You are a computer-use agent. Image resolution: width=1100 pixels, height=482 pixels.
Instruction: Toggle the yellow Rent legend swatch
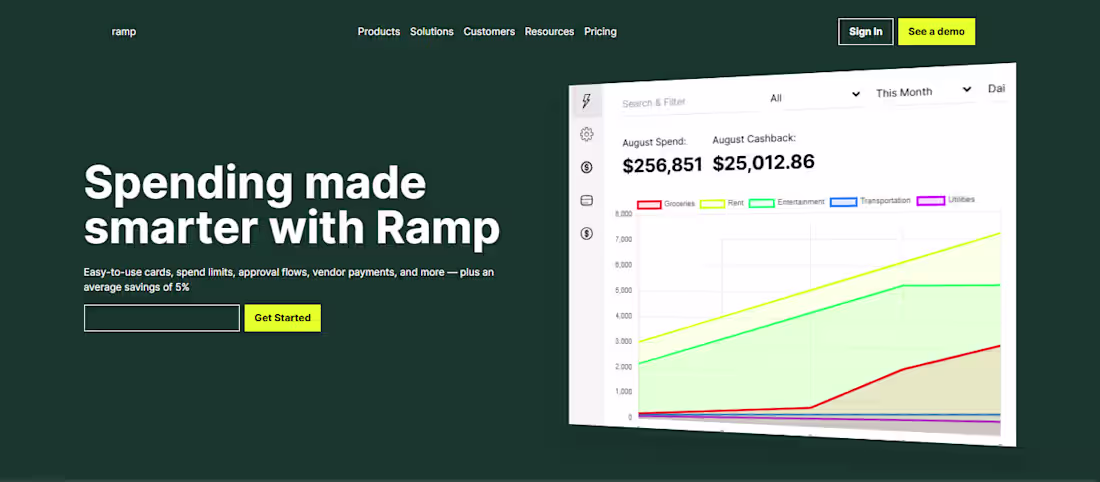click(712, 203)
